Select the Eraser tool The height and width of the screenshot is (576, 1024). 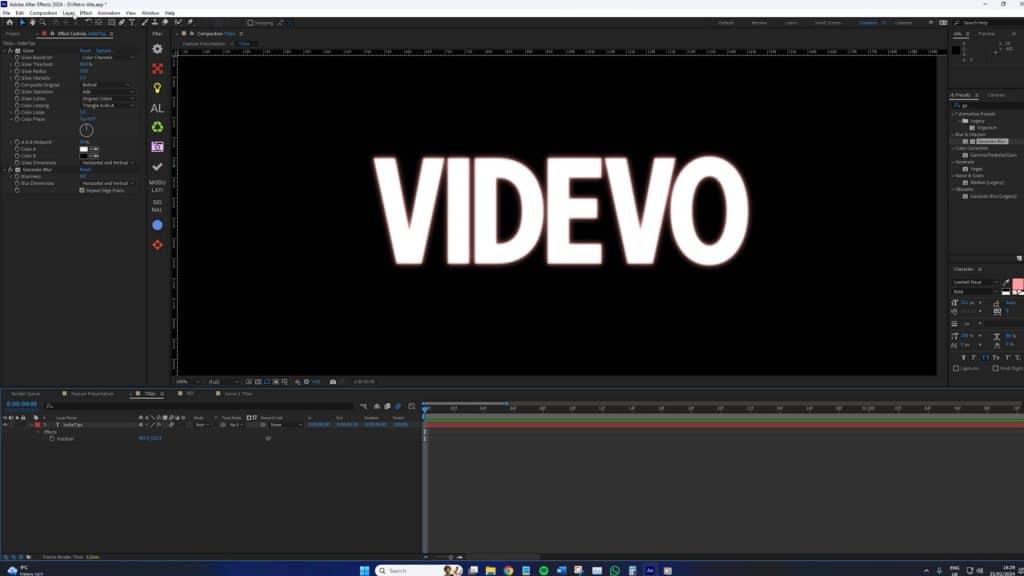[165, 22]
